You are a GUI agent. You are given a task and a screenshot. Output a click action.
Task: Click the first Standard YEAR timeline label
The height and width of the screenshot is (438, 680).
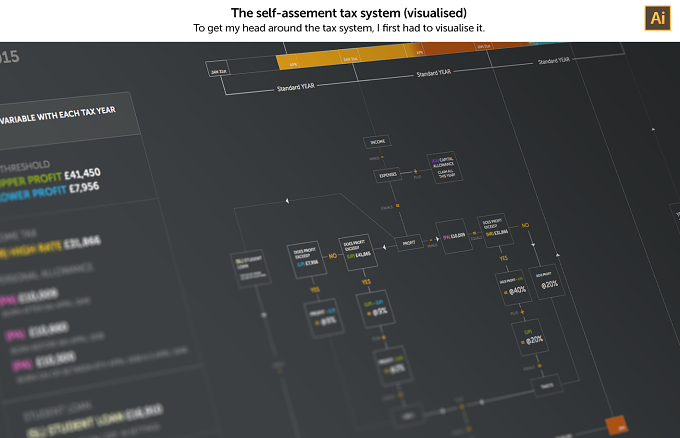[x=296, y=87]
